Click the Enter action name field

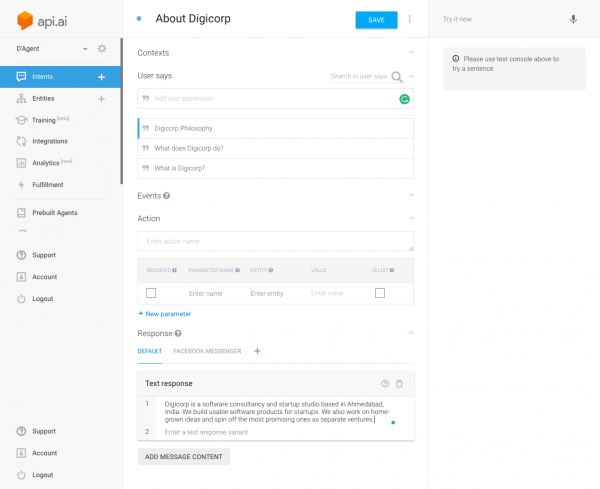pos(276,241)
